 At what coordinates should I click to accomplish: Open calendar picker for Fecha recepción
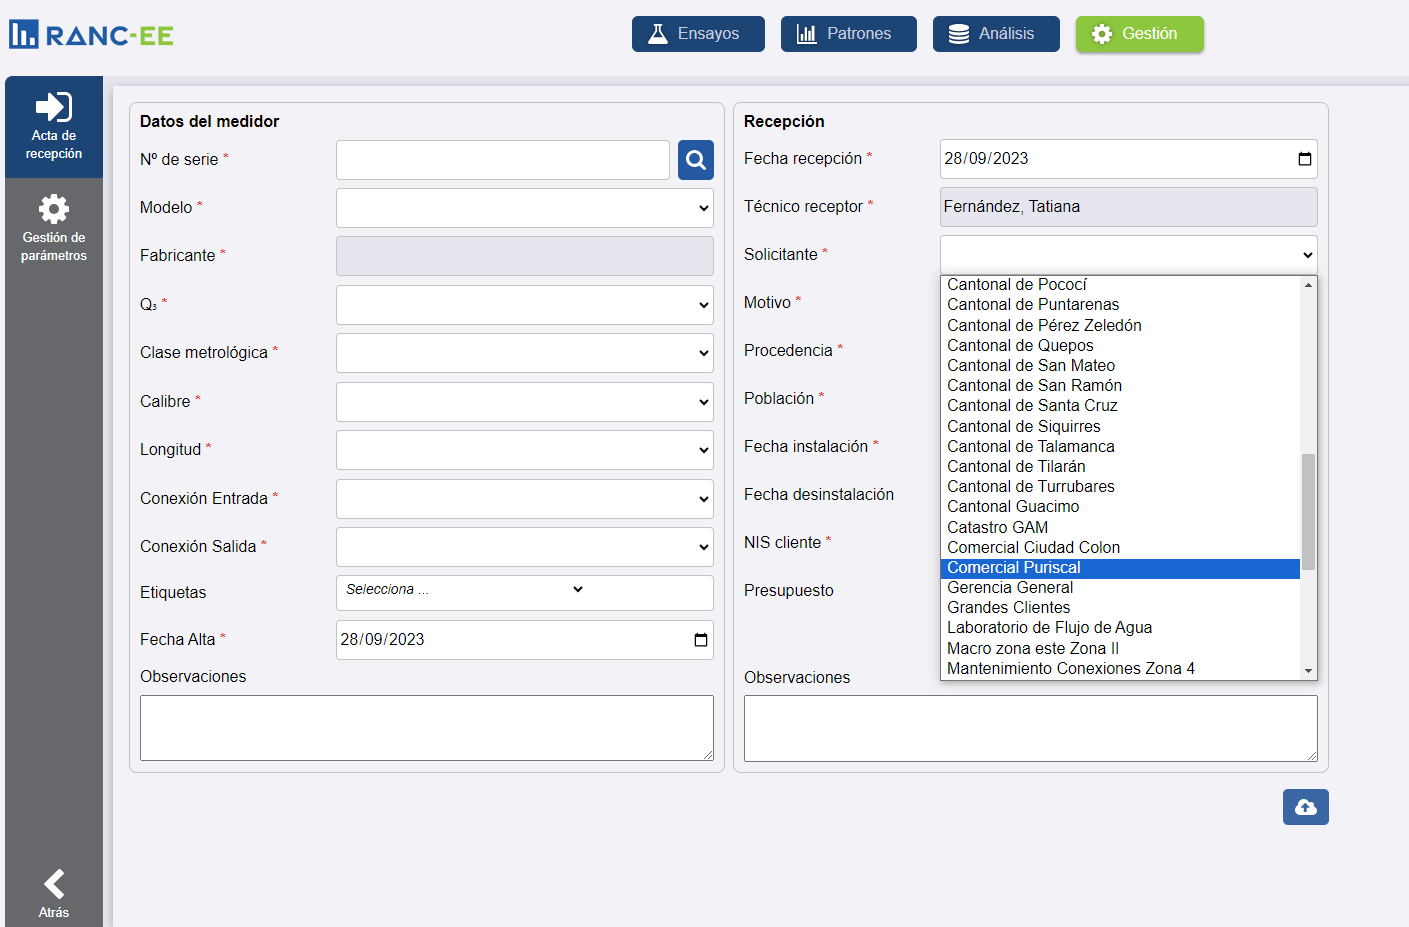[x=1304, y=159]
